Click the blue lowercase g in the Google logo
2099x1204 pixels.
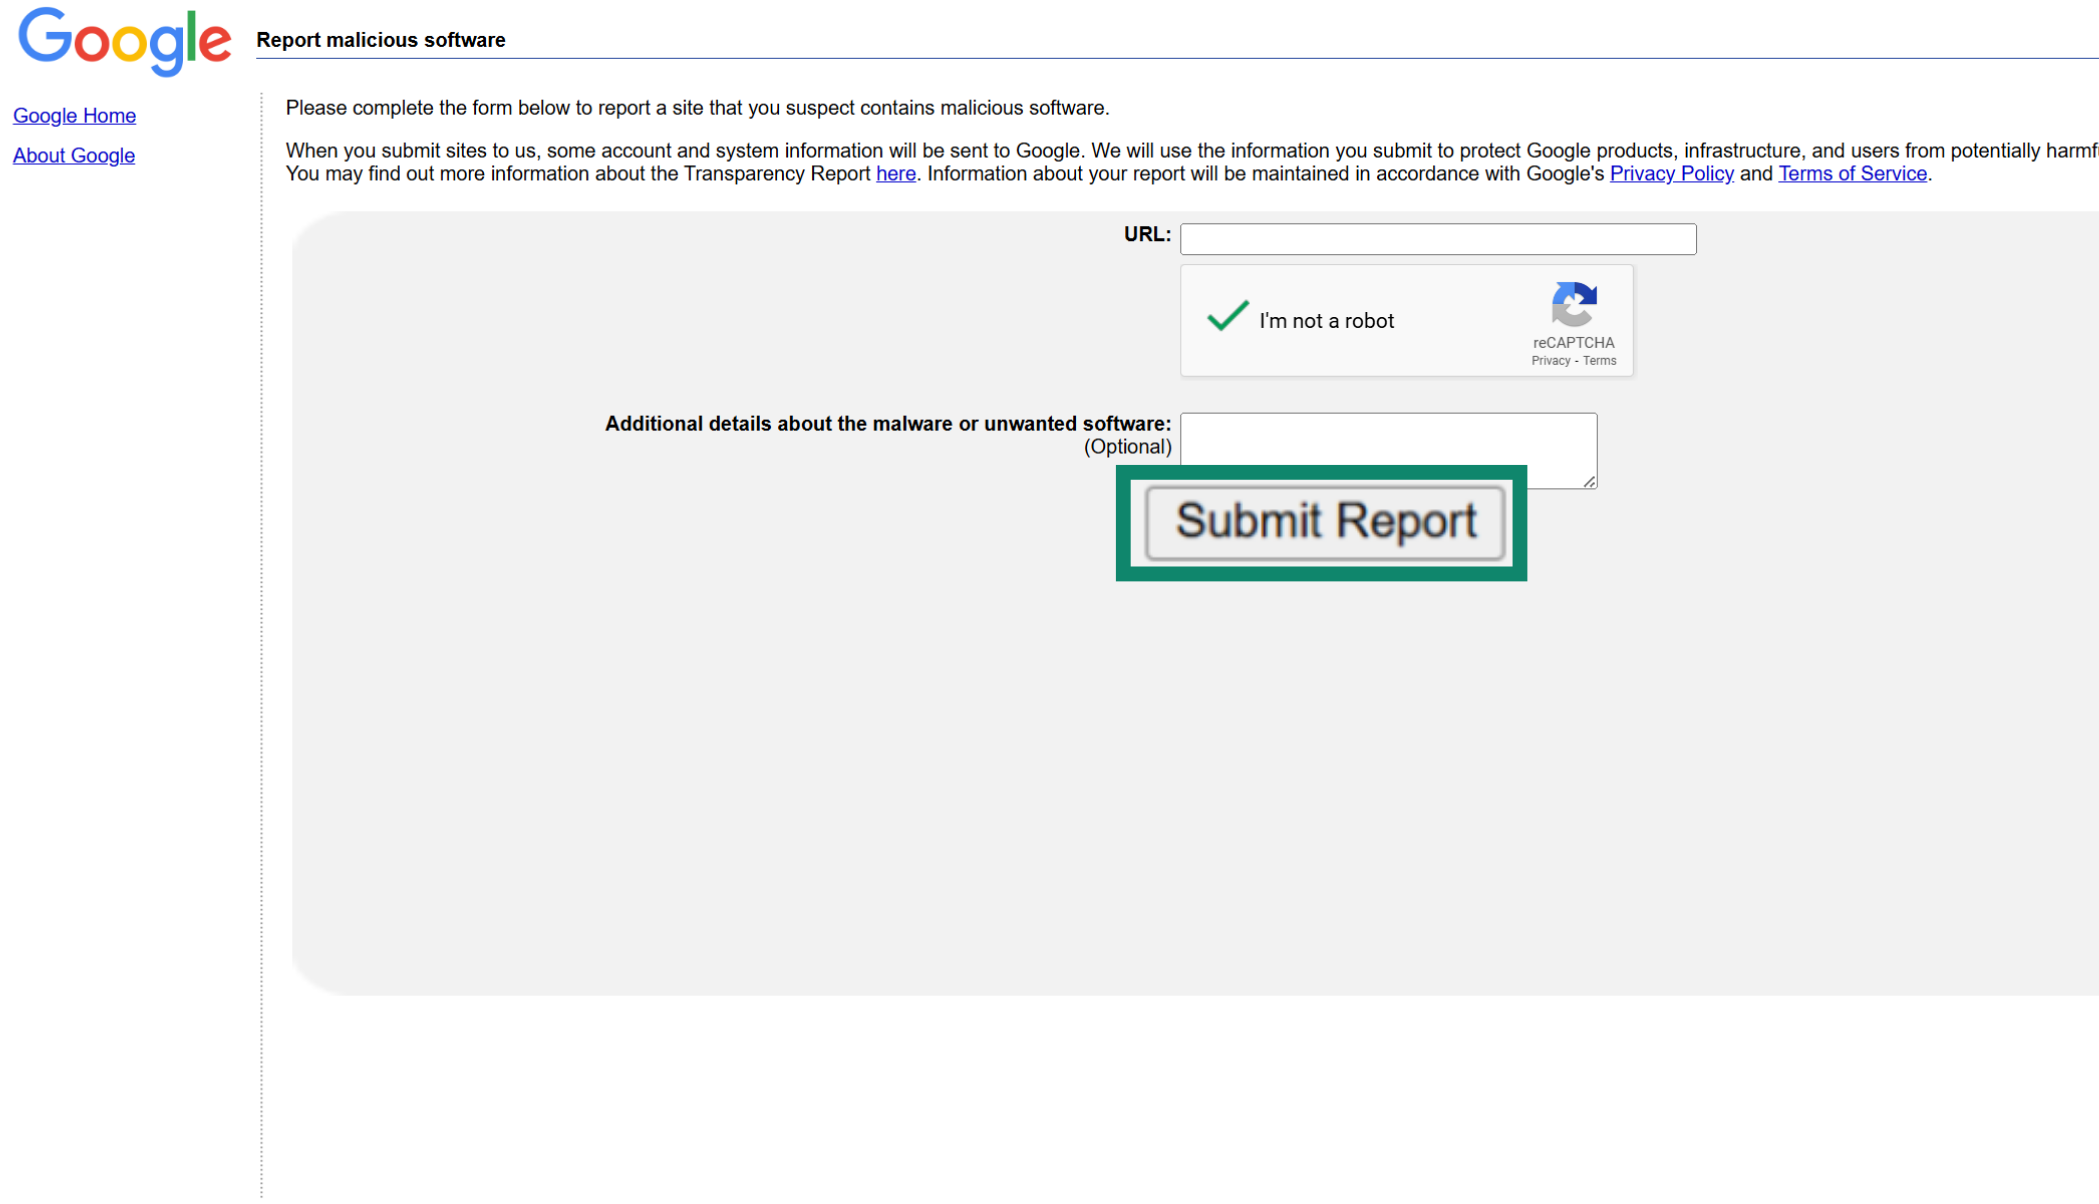tap(166, 50)
